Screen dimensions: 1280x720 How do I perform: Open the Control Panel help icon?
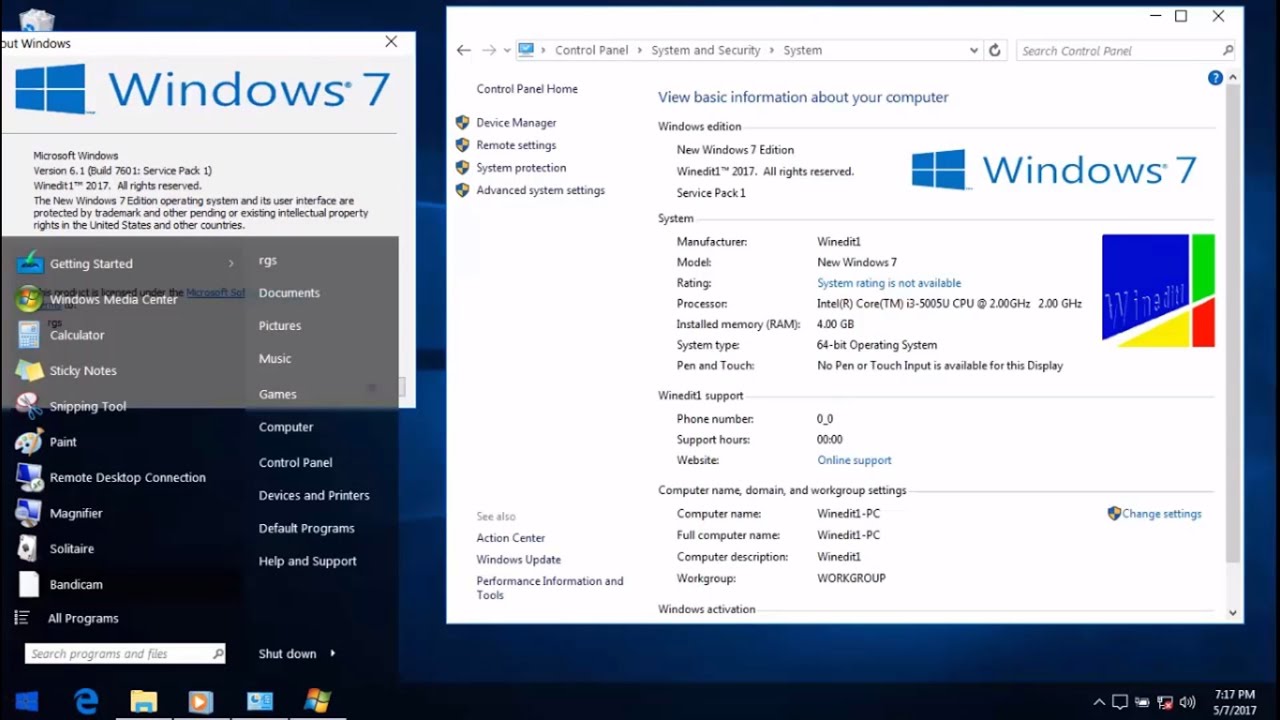click(x=1215, y=78)
